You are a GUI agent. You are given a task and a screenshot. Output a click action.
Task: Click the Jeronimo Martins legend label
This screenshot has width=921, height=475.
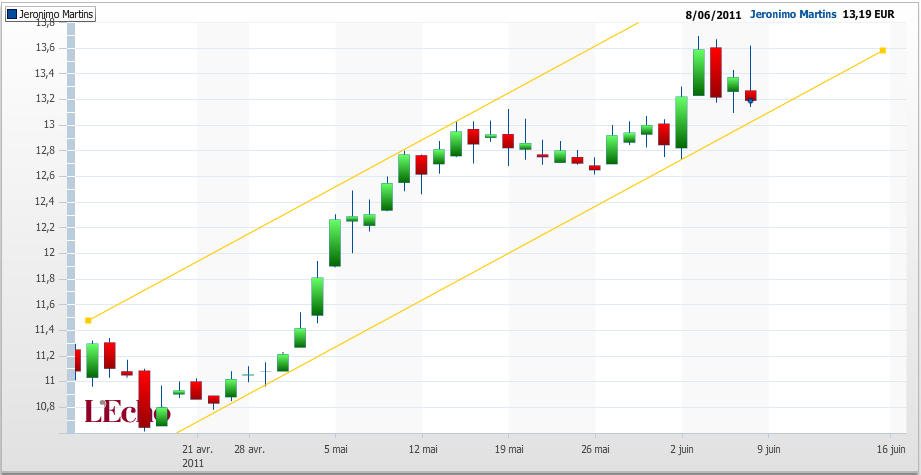(x=56, y=14)
